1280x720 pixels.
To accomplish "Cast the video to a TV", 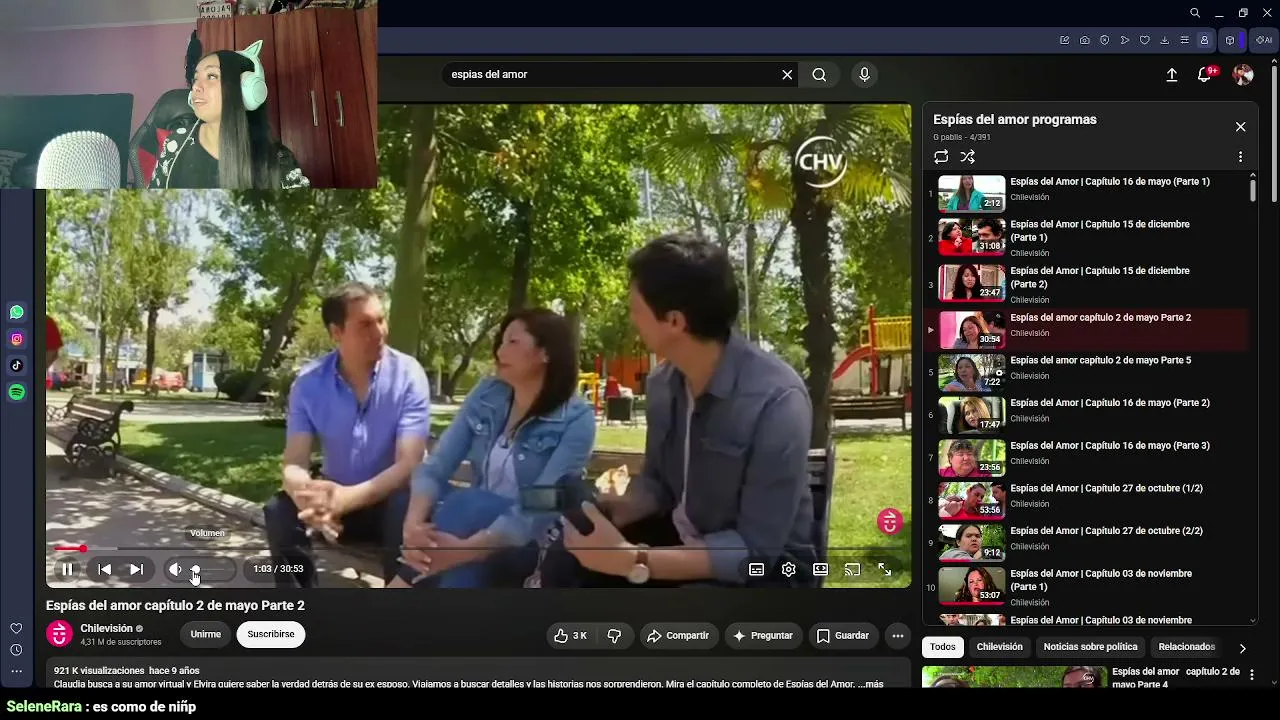I will coord(852,569).
